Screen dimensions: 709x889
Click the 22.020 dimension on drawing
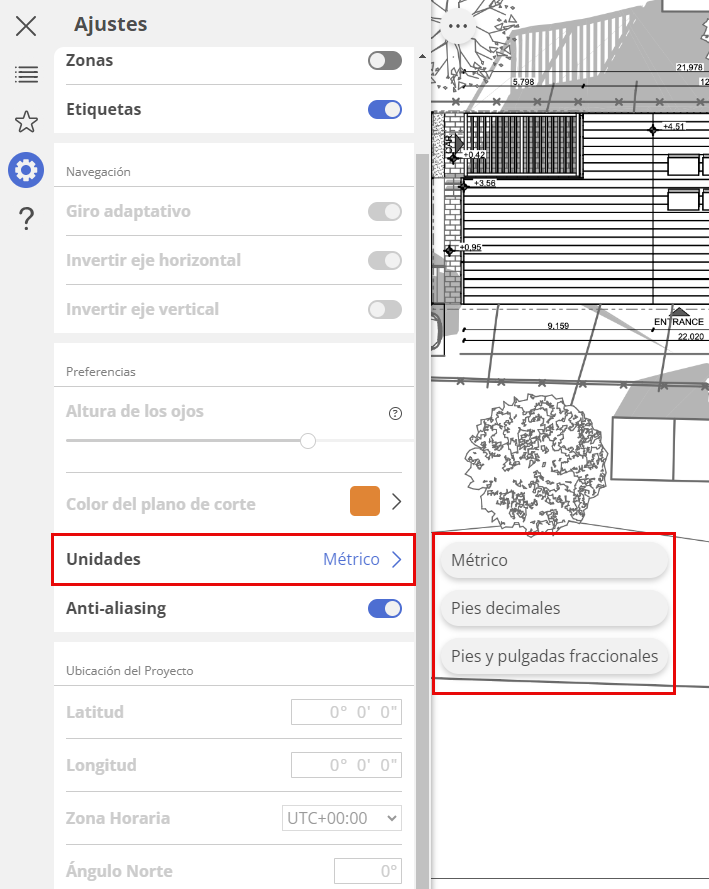[691, 337]
